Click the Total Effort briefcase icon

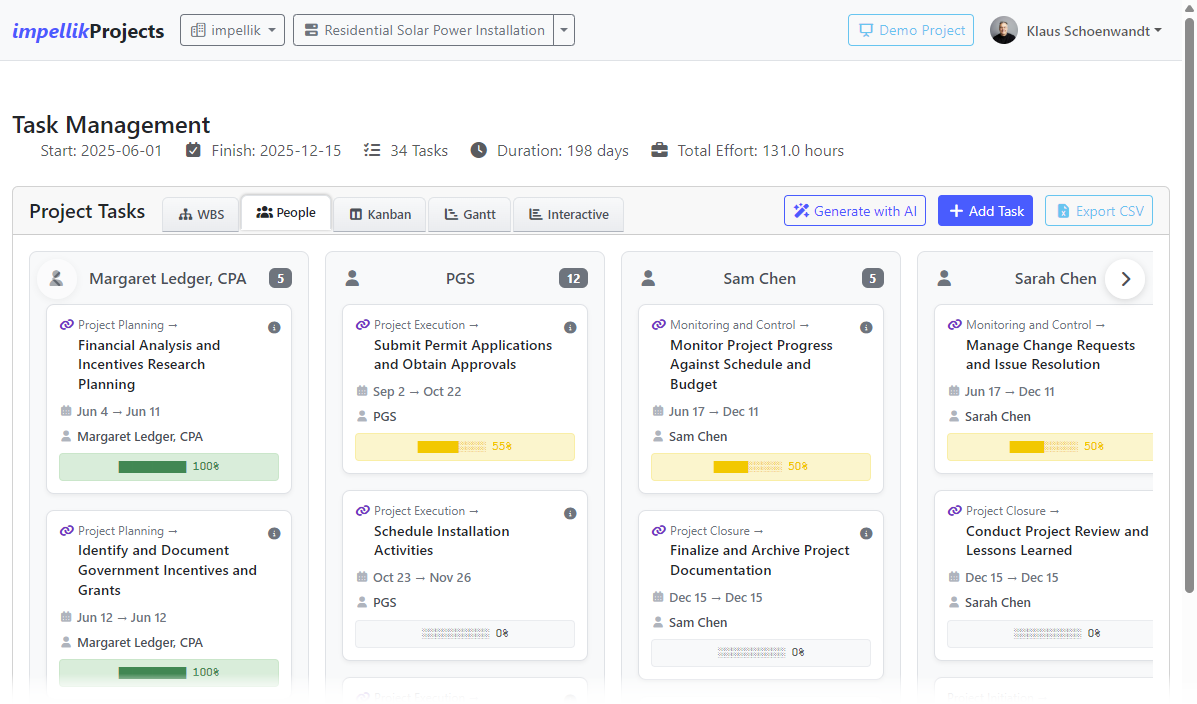point(660,150)
